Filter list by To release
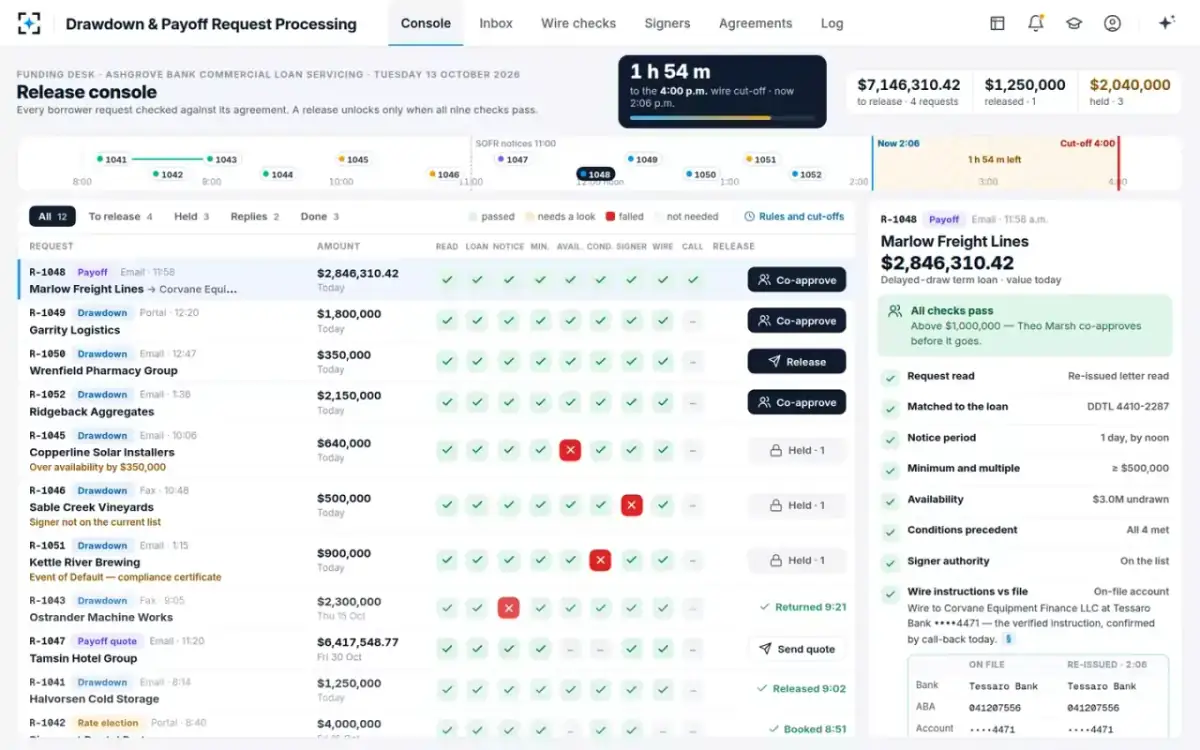This screenshot has height=750, width=1200. coord(120,216)
